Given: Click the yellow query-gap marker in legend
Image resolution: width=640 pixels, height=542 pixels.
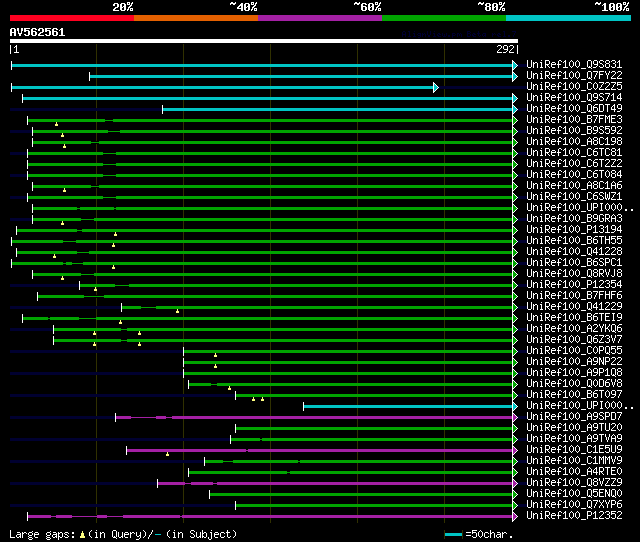Looking at the screenshot, I should [82, 535].
